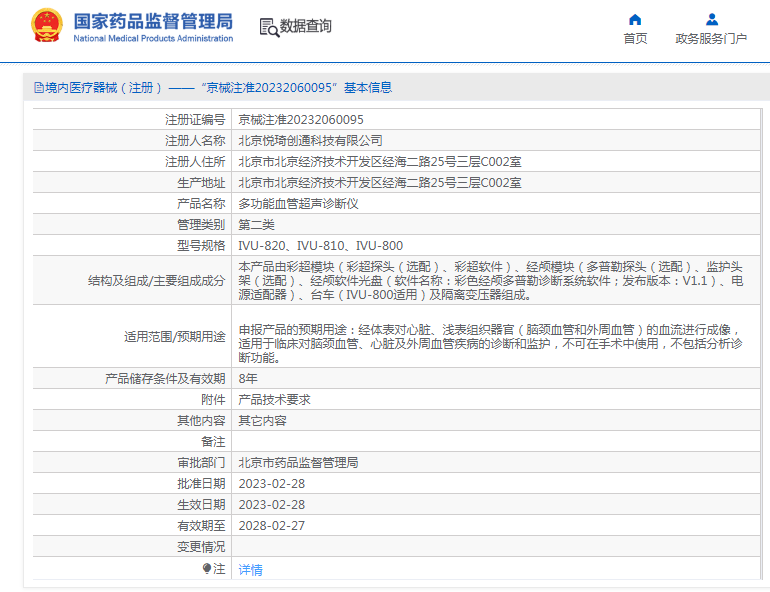Image resolution: width=770 pixels, height=592 pixels.
Task: Select registration number 京械注准20232060095 in the table
Action: pos(301,120)
